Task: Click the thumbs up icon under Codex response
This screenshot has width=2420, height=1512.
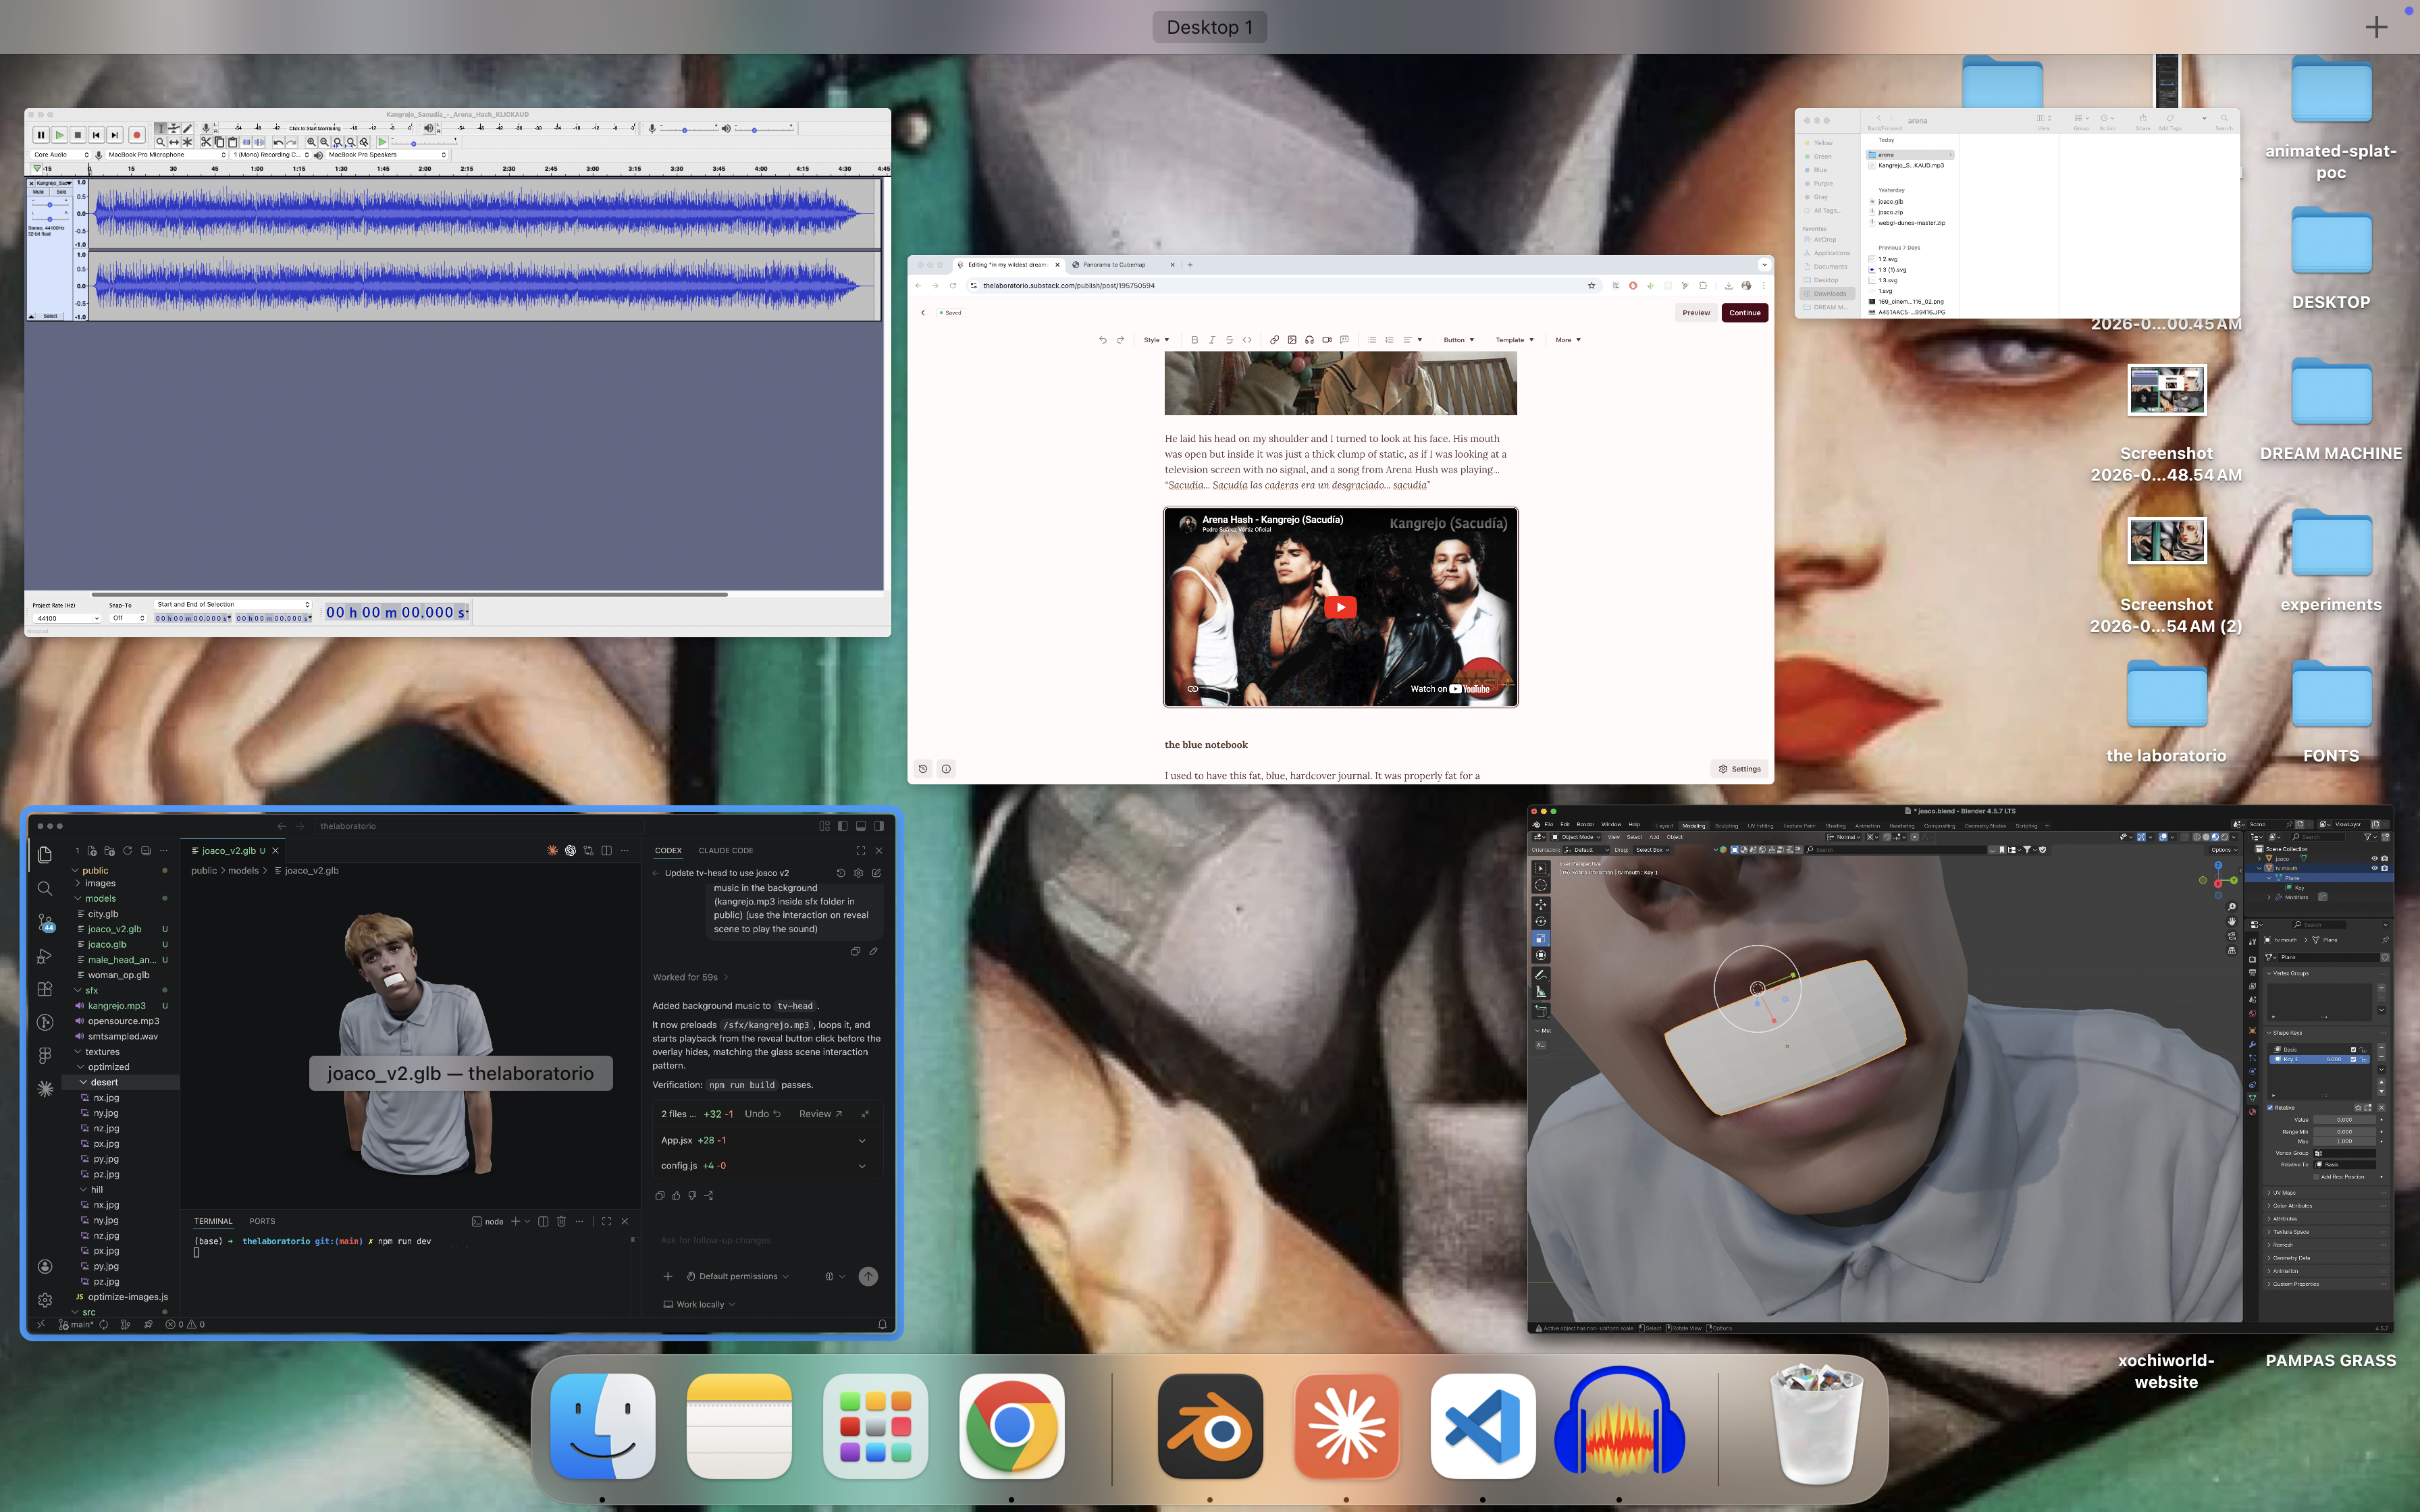Action: coord(676,1195)
